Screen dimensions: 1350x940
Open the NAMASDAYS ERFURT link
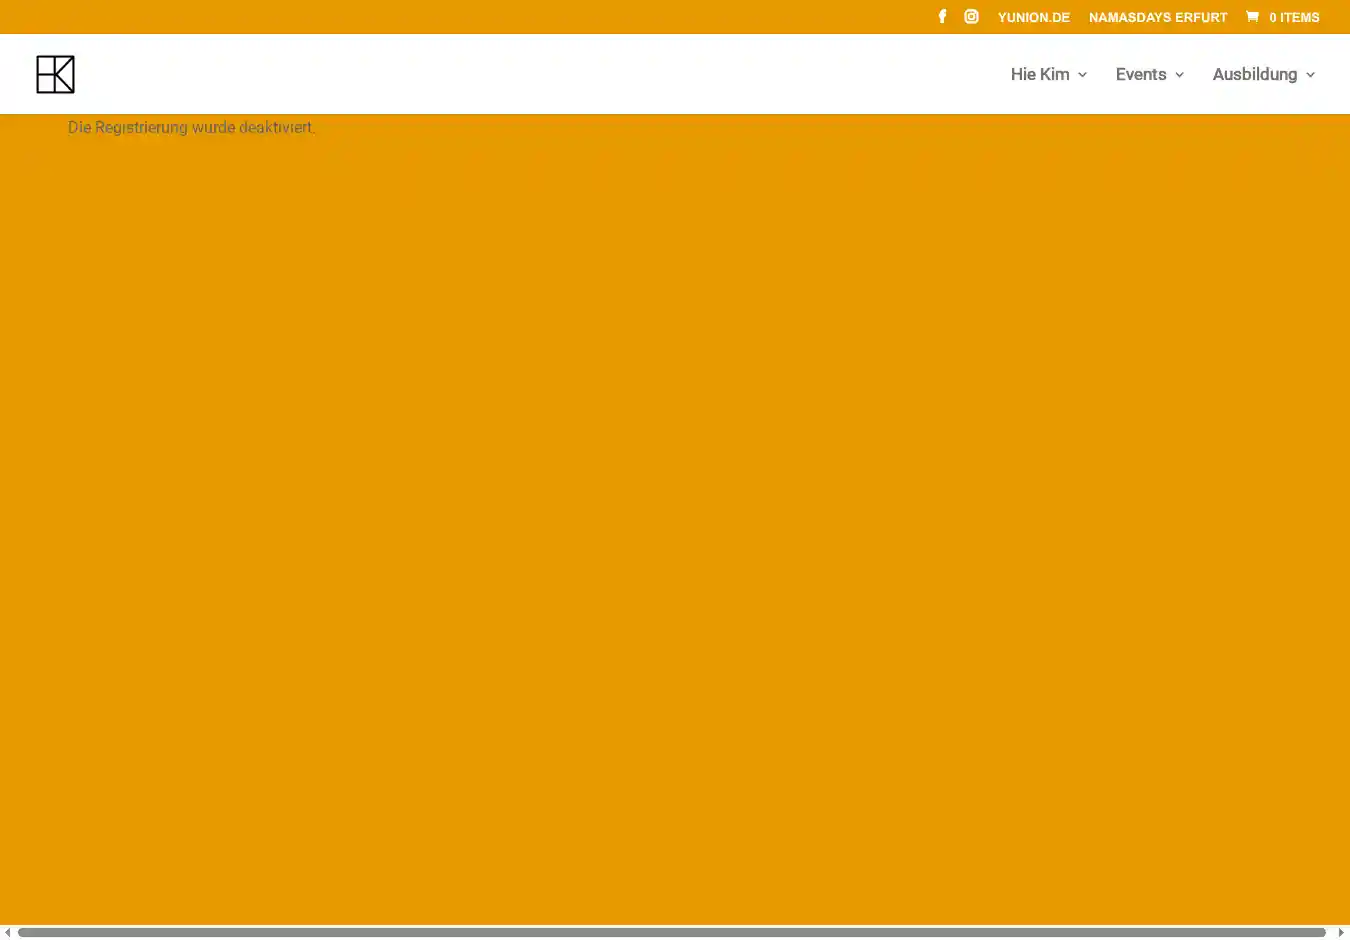click(x=1157, y=17)
